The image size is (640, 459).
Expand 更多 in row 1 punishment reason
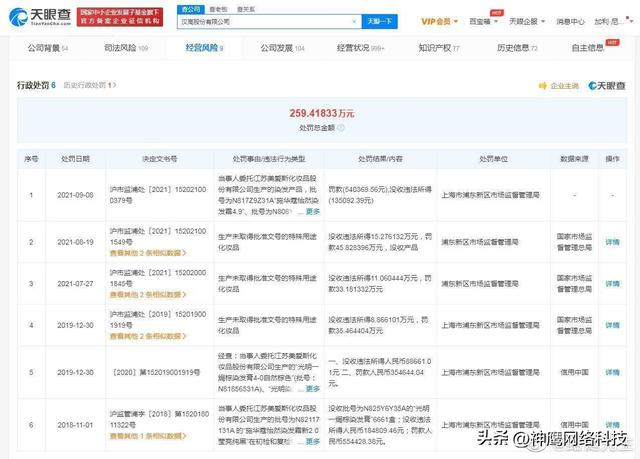point(313,212)
